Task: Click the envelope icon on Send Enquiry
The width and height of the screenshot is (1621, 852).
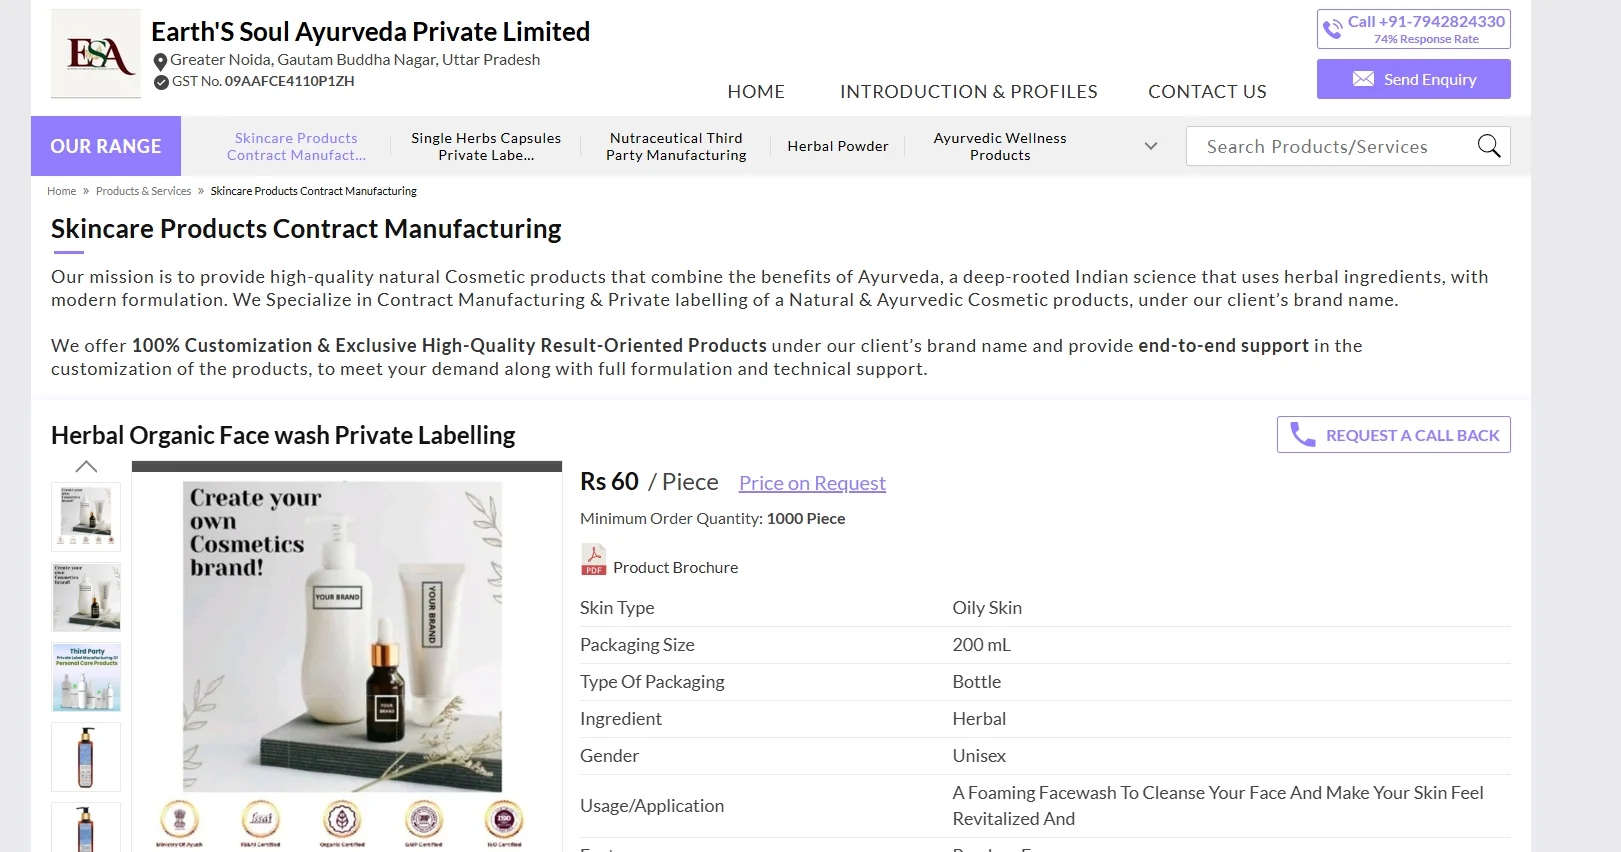Action: pyautogui.click(x=1364, y=78)
